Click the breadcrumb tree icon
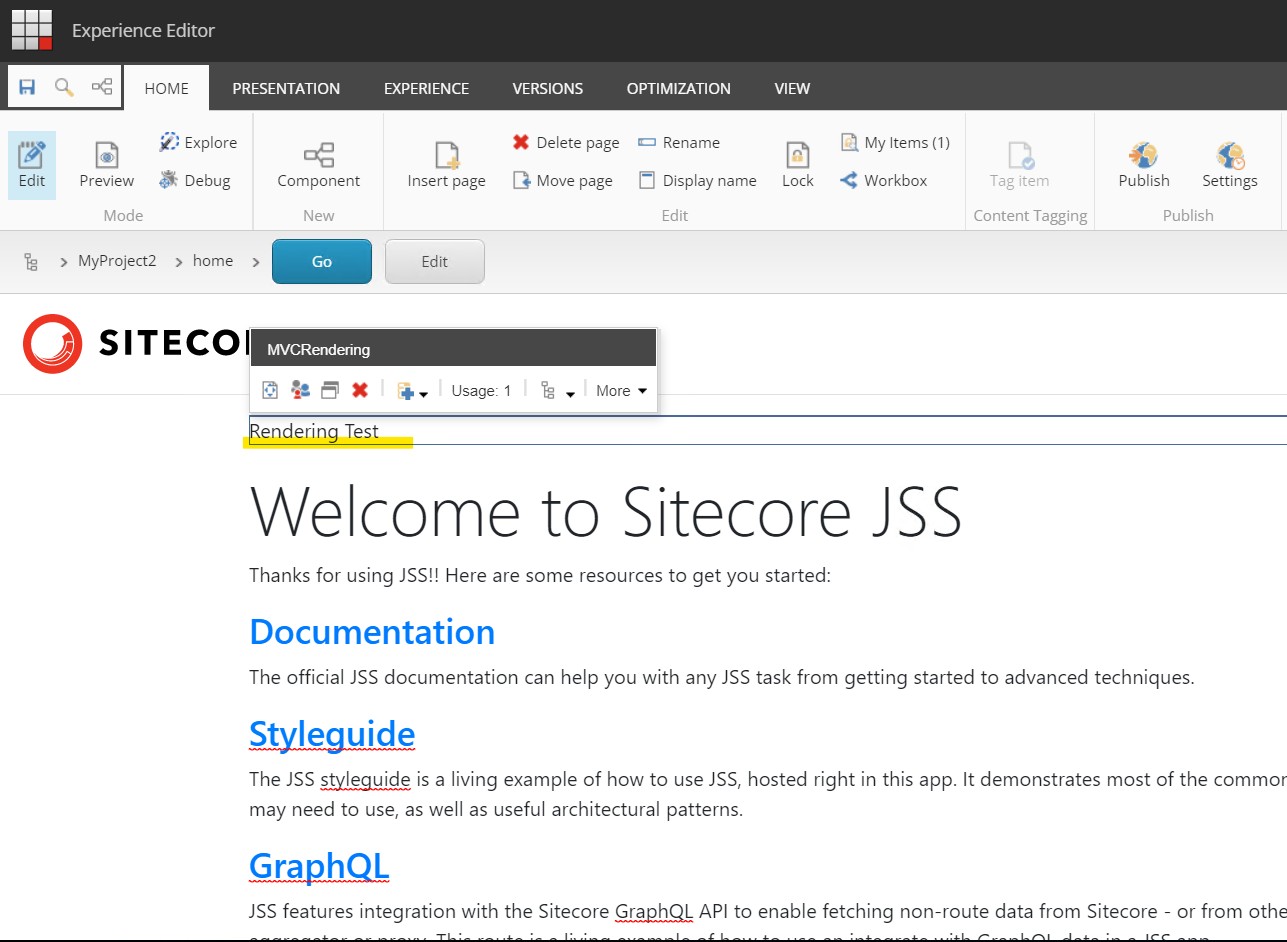 (31, 262)
